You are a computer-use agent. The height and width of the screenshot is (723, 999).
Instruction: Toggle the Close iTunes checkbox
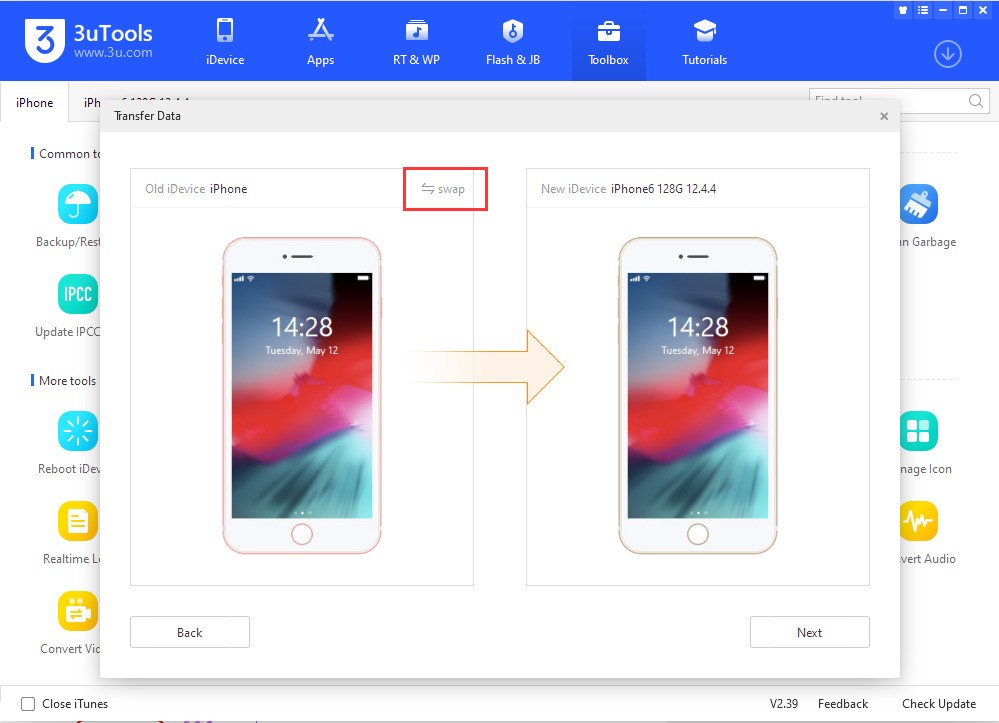pyautogui.click(x=28, y=703)
